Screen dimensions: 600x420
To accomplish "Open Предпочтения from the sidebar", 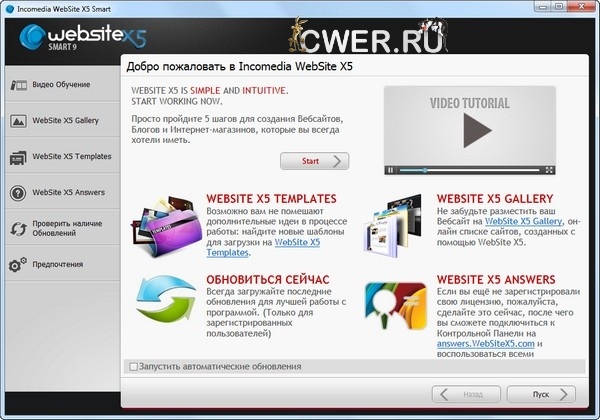I will (63, 264).
